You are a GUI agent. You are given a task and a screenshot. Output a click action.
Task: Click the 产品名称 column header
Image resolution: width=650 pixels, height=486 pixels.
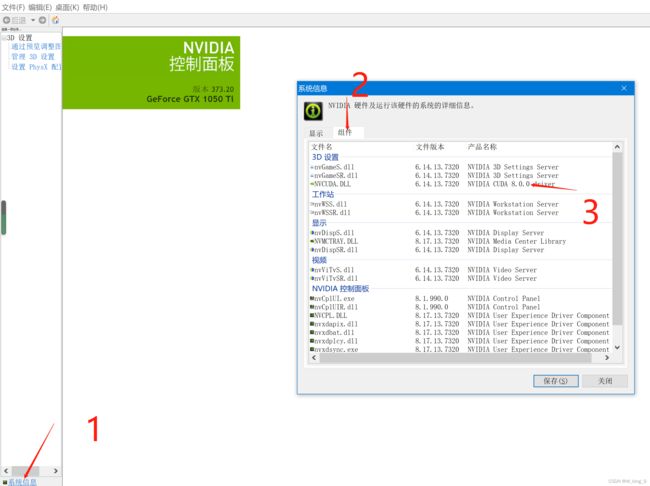482,147
